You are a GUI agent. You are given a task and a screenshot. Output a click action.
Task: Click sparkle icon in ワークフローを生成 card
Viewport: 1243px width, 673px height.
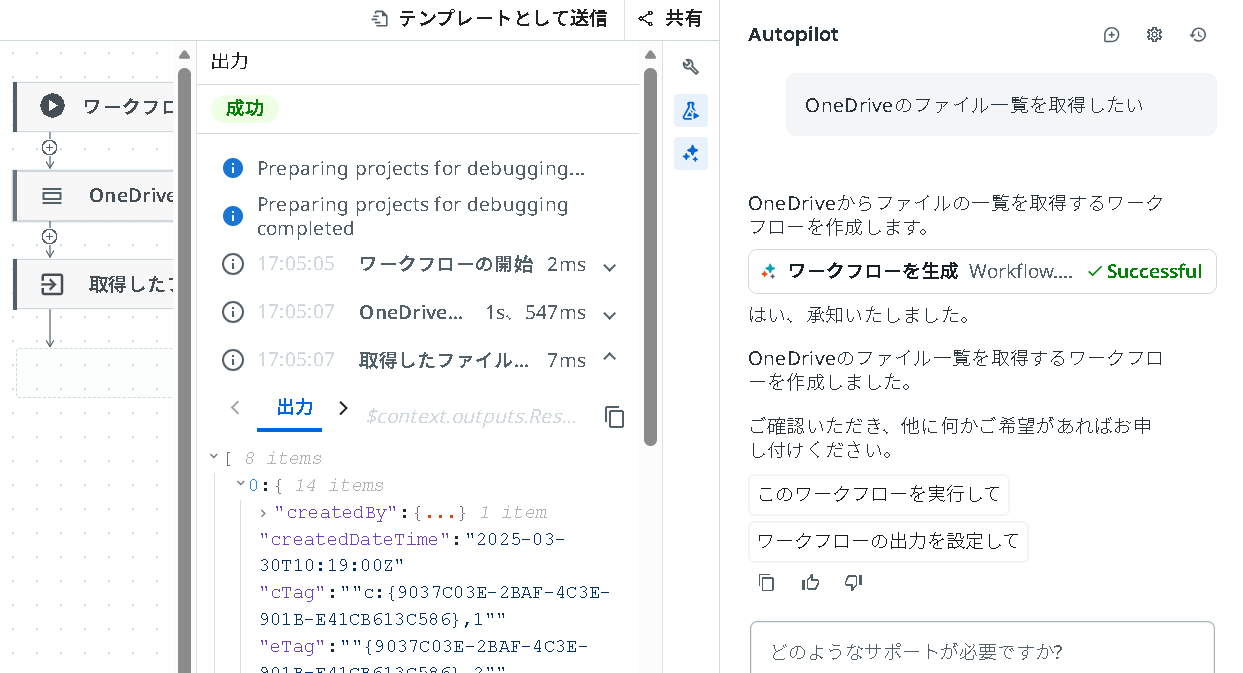pos(768,271)
